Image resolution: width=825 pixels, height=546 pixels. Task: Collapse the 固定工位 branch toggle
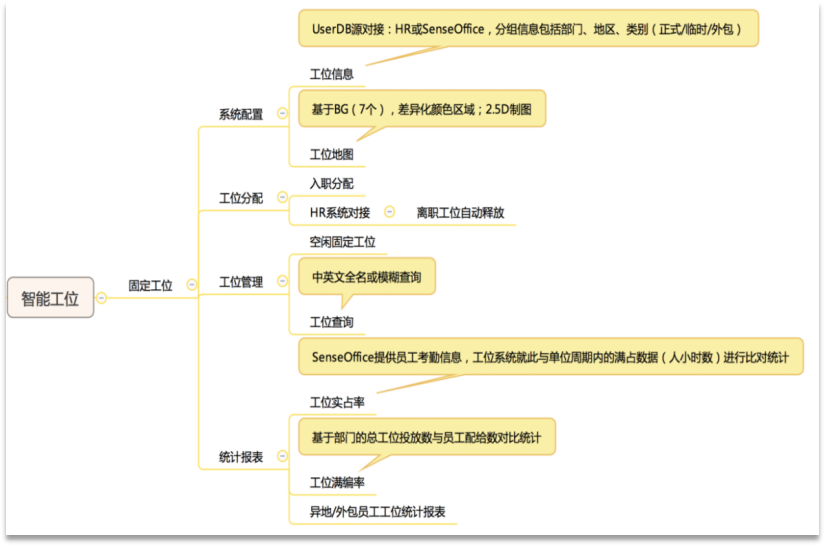(x=192, y=285)
